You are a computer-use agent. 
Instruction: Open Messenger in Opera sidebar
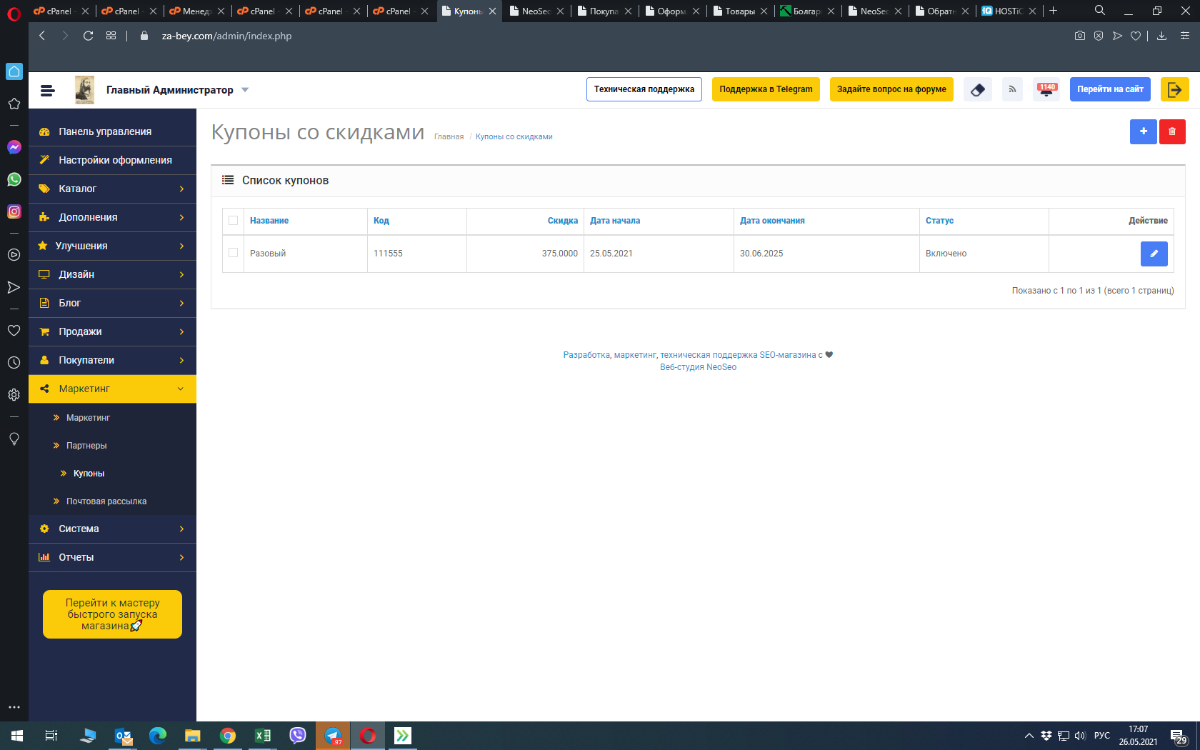click(14, 147)
